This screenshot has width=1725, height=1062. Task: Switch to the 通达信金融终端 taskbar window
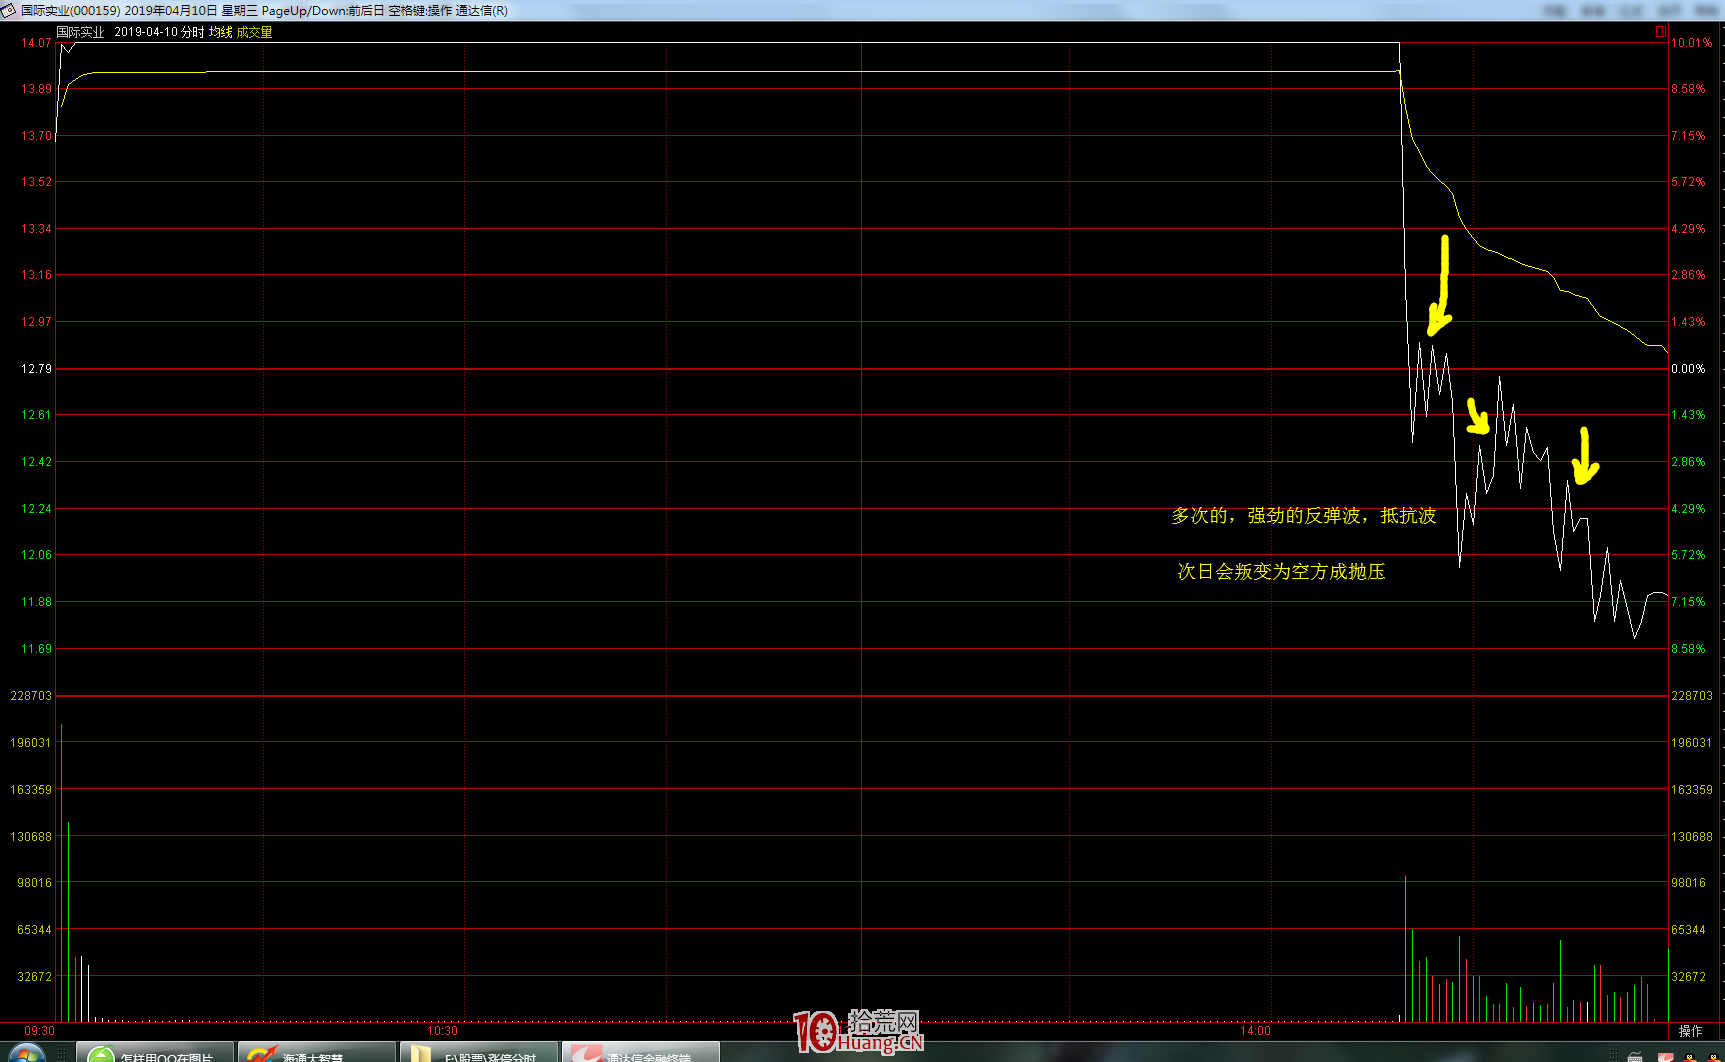[x=641, y=1052]
